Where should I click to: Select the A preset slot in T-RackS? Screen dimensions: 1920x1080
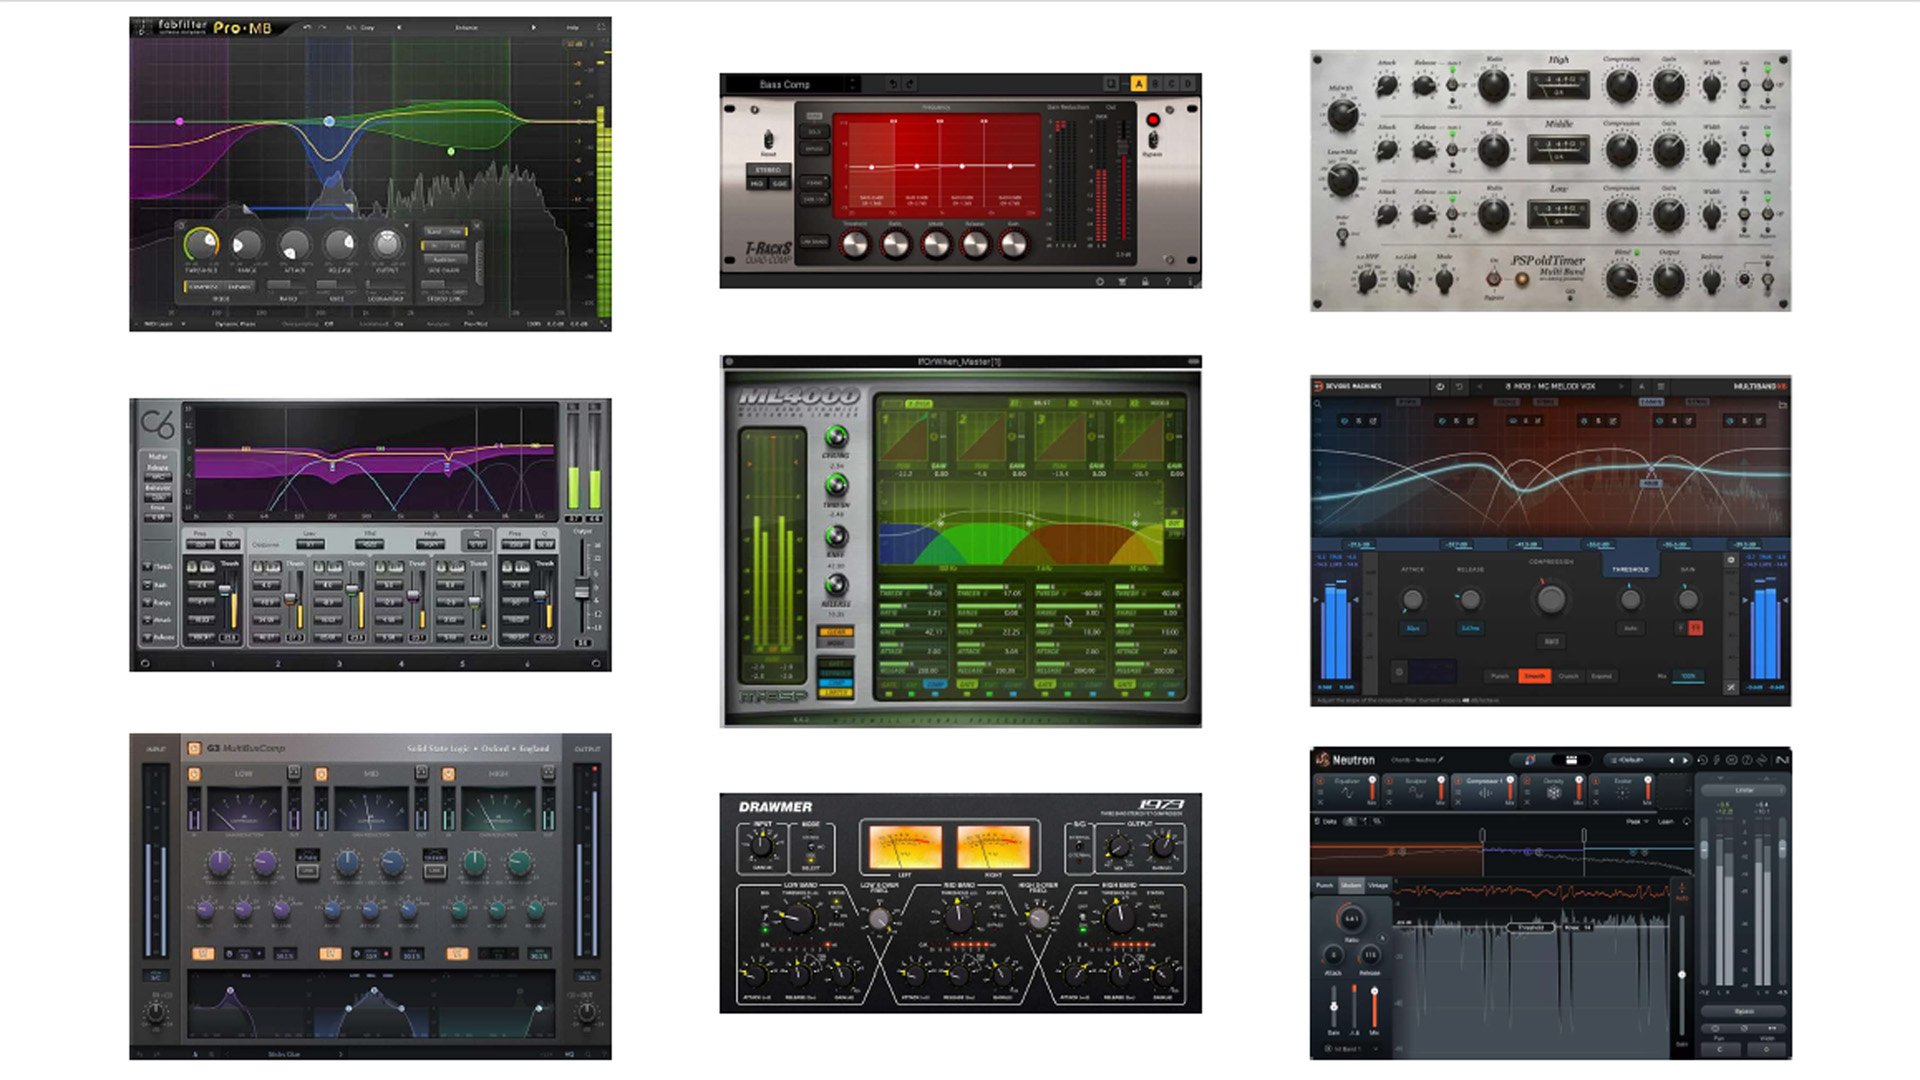tap(1138, 84)
